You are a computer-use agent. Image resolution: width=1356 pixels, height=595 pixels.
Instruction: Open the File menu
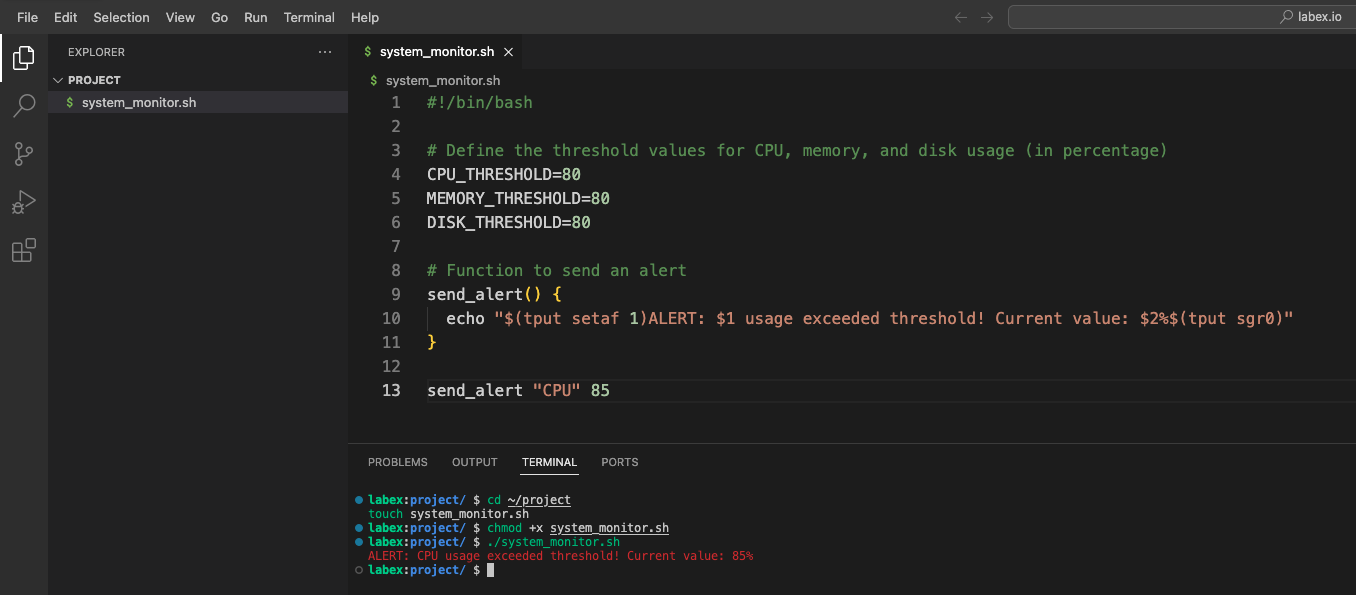click(x=27, y=17)
